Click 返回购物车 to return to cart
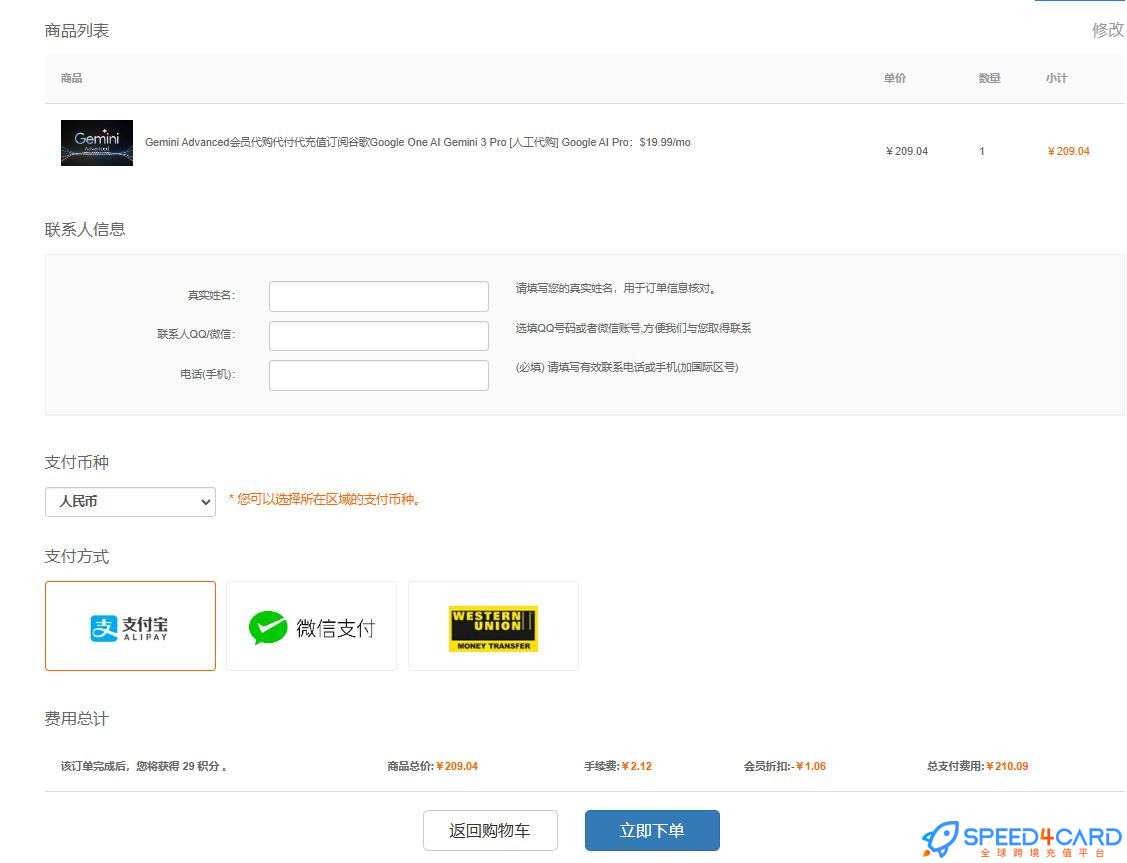 (490, 830)
